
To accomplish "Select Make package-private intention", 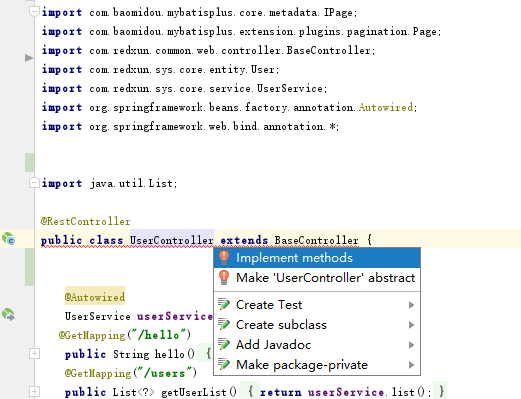I will 317,365.
